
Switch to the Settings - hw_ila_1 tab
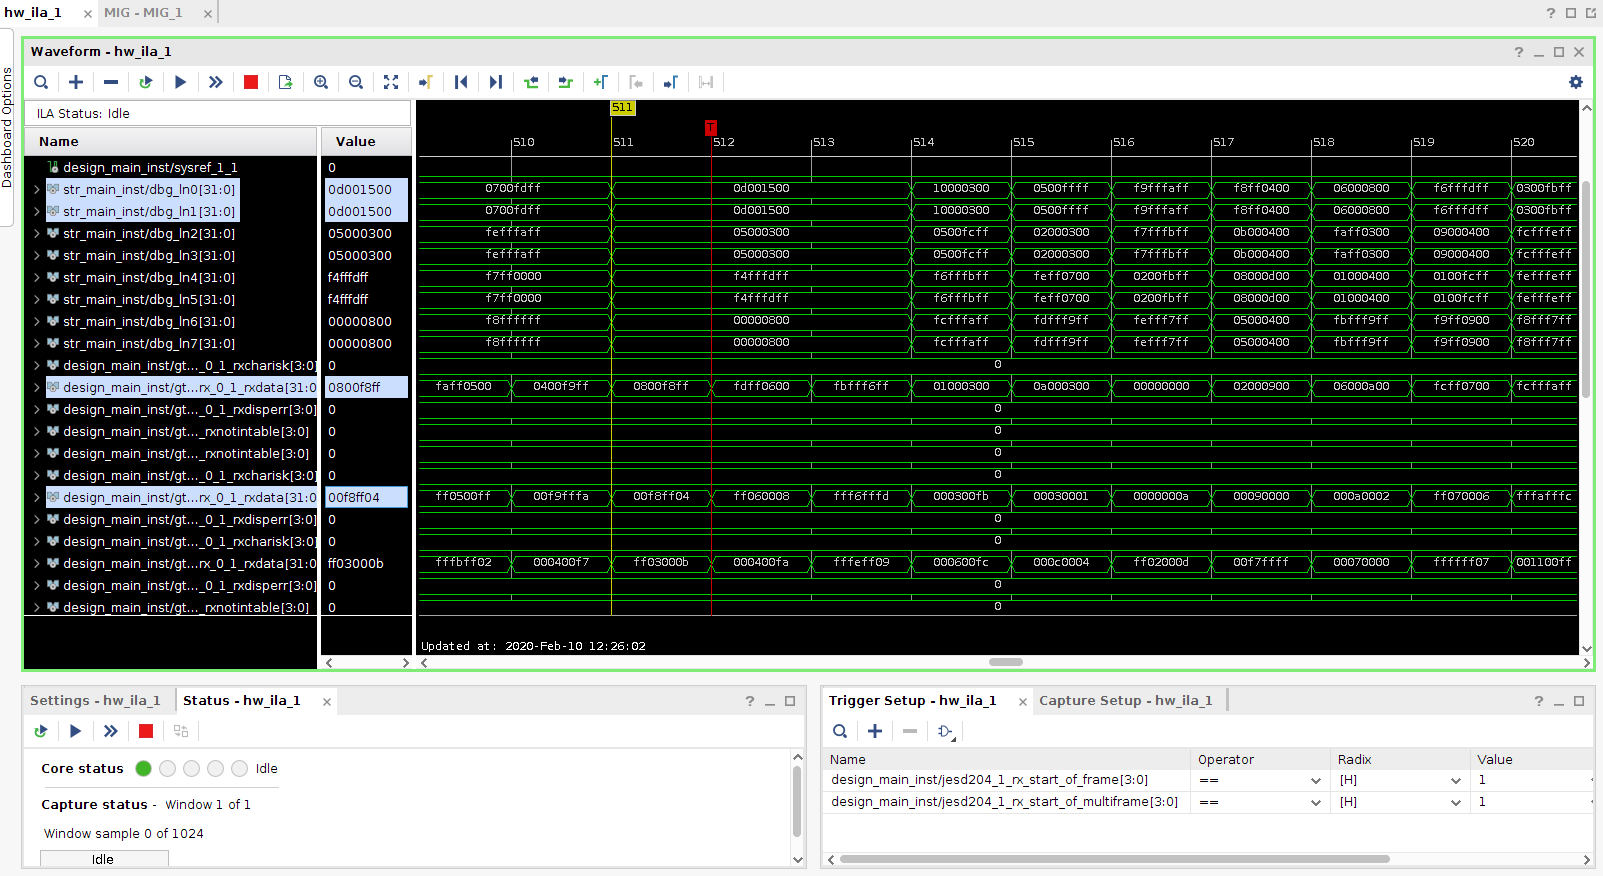[x=95, y=700]
